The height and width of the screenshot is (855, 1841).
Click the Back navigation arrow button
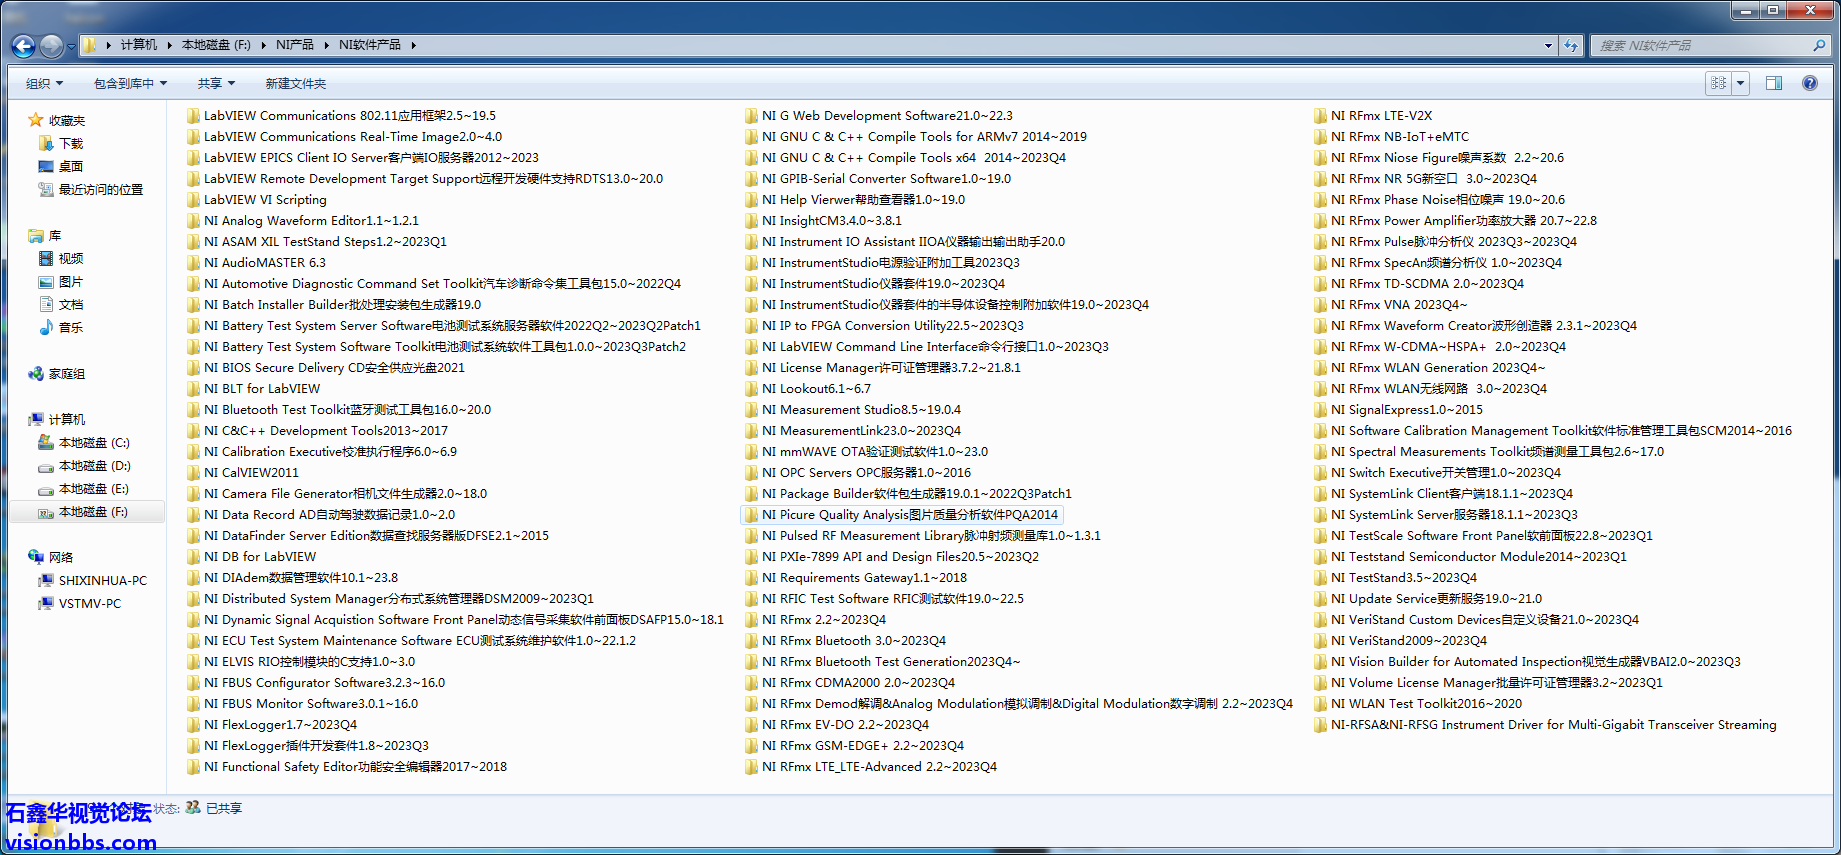23,46
